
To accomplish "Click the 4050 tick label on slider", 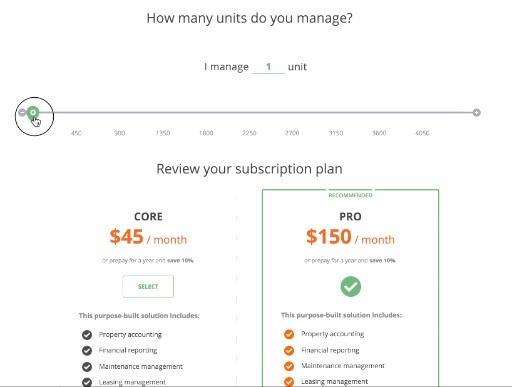I will coord(422,133).
